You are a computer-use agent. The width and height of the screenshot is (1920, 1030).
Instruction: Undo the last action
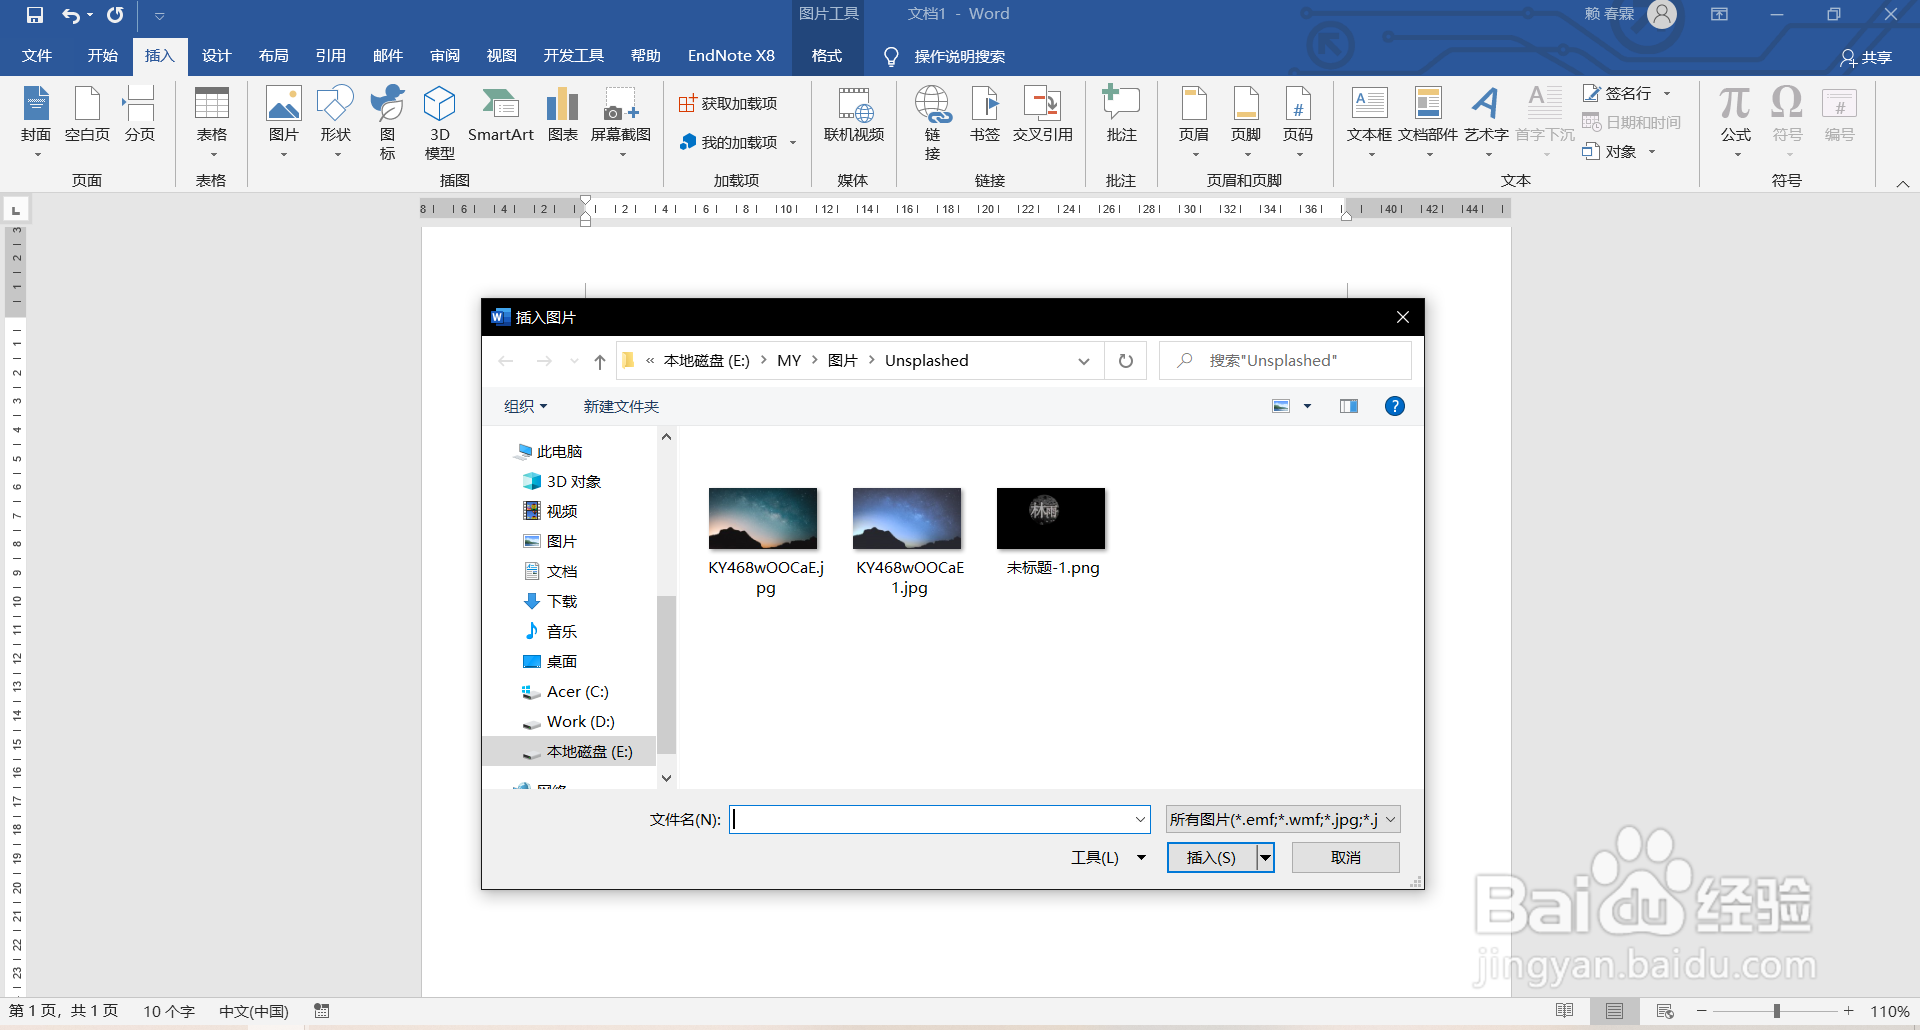pyautogui.click(x=71, y=15)
